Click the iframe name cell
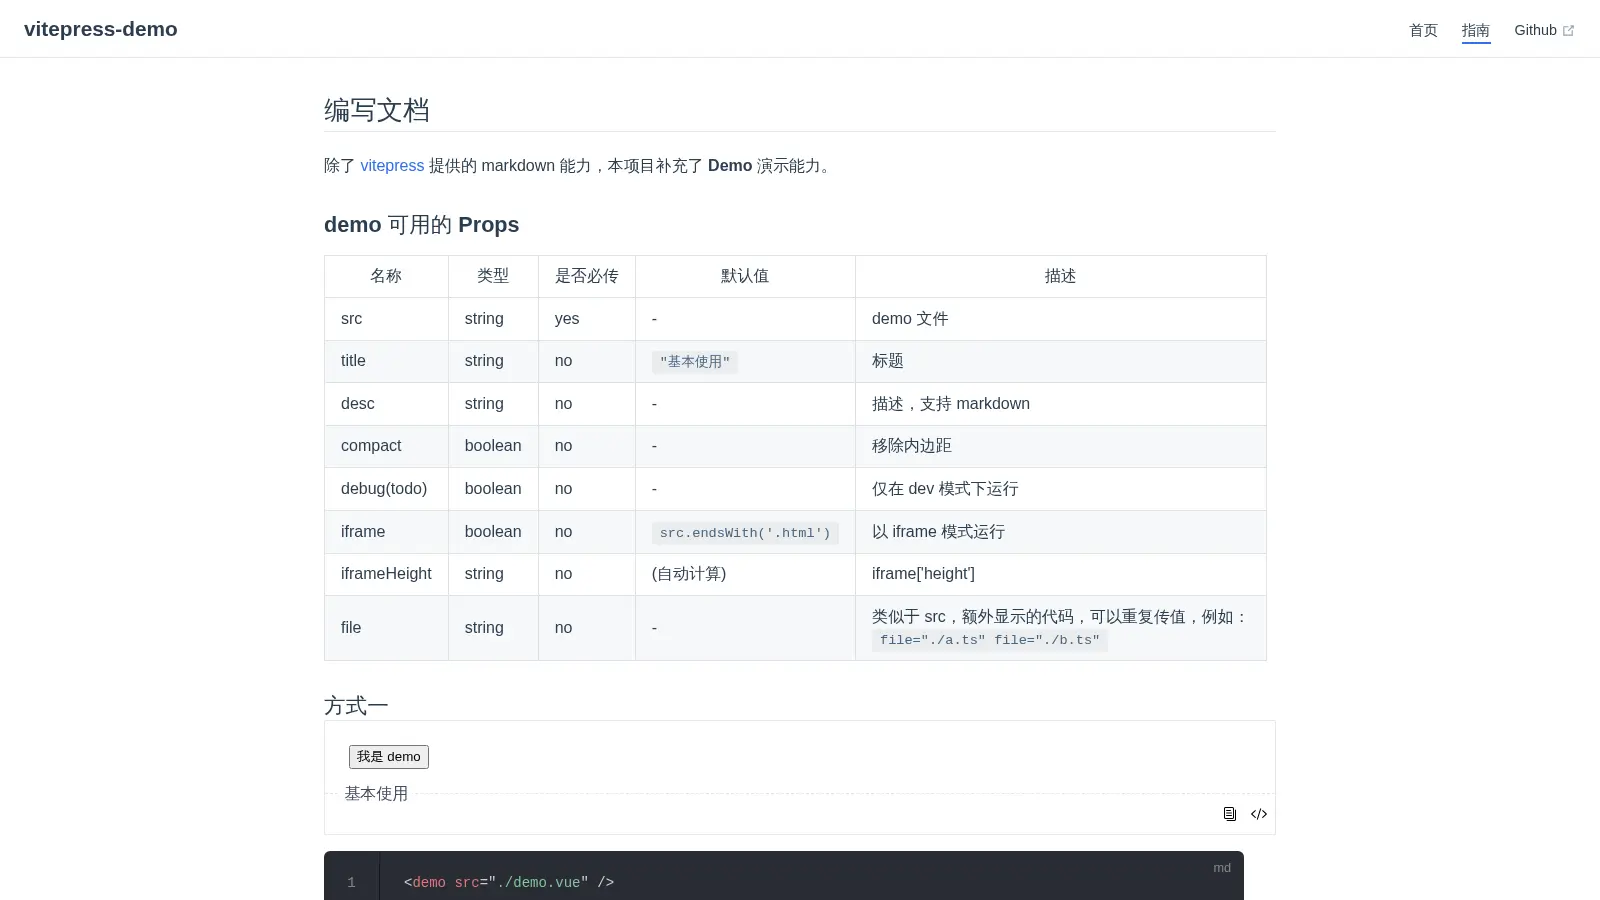Image resolution: width=1600 pixels, height=900 pixels. pyautogui.click(x=386, y=532)
